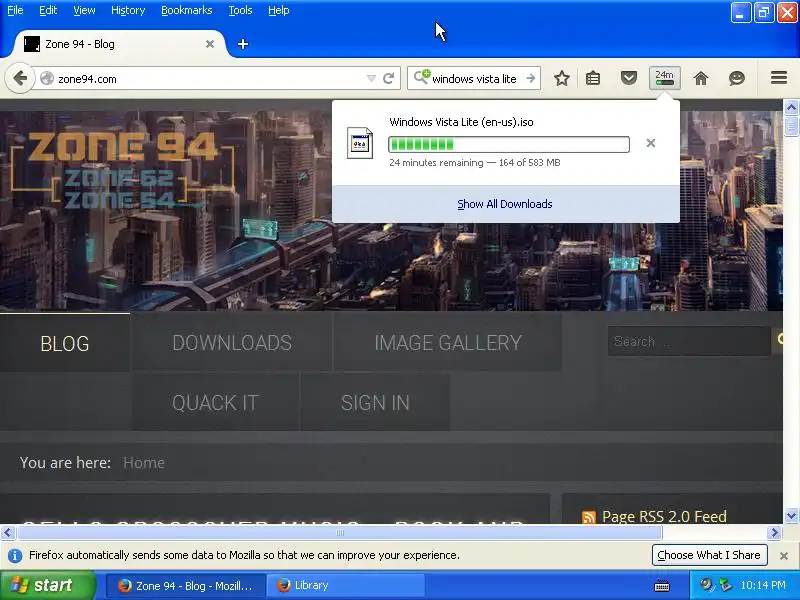The width and height of the screenshot is (800, 600).
Task: Cancel the Windows Vista Lite download
Action: click(651, 143)
